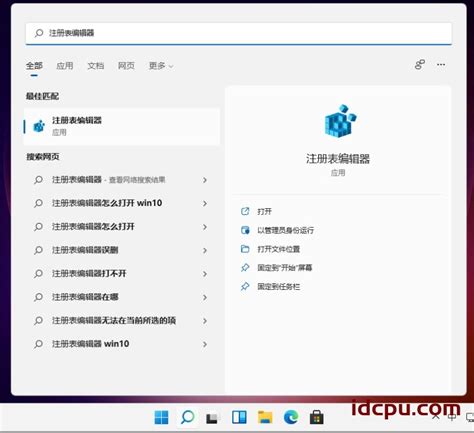
Task: Expand chevron for 查看网络搜索结果 row
Action: click(205, 180)
